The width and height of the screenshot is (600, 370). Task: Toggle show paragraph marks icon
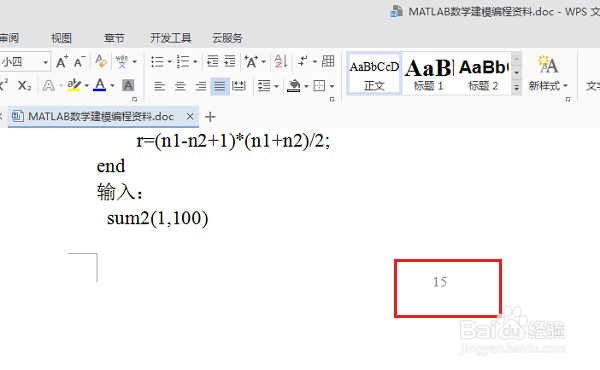click(x=303, y=61)
